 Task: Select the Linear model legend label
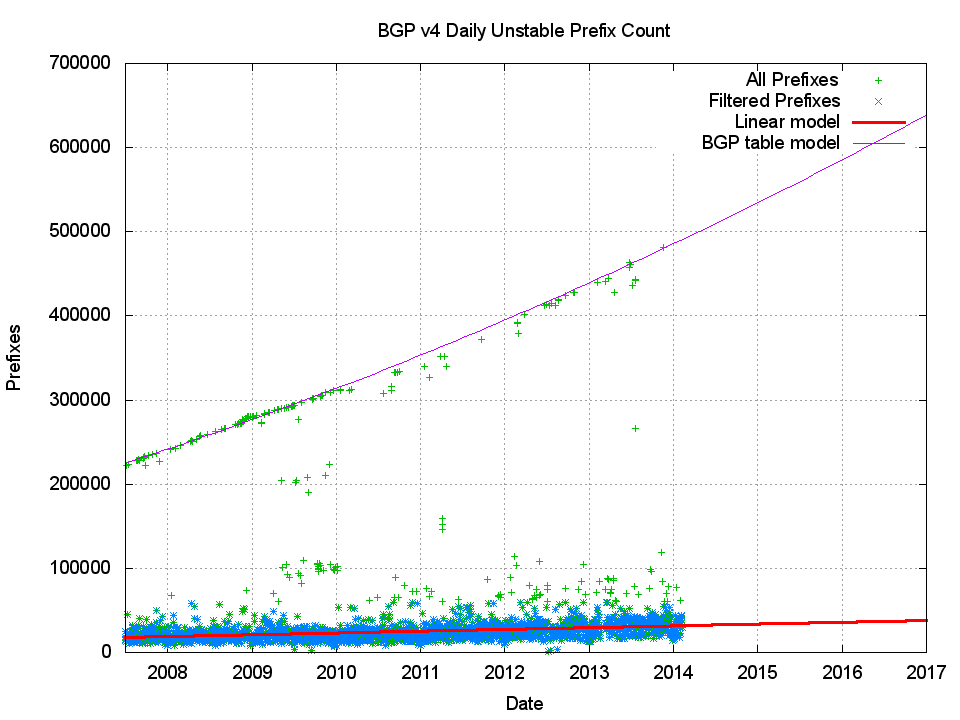[786, 122]
